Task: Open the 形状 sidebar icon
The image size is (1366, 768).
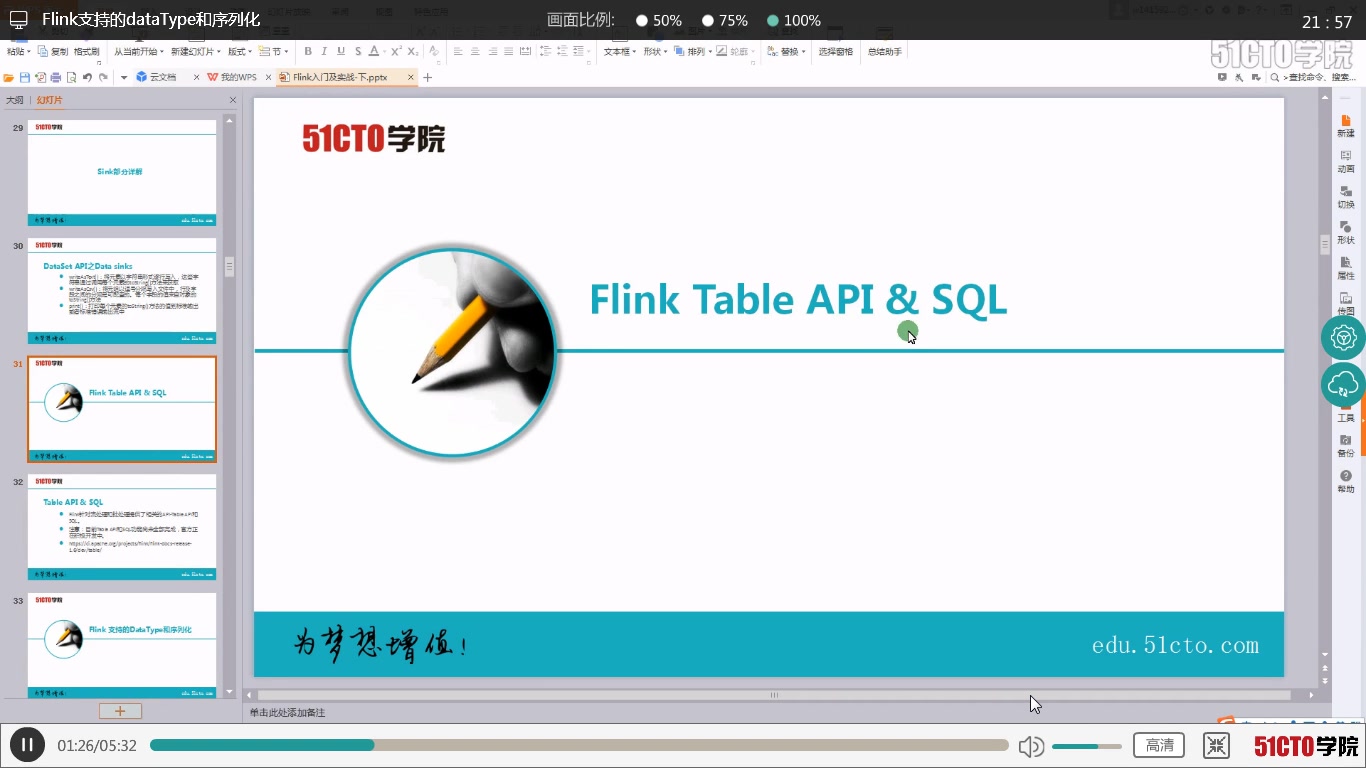Action: click(1346, 233)
